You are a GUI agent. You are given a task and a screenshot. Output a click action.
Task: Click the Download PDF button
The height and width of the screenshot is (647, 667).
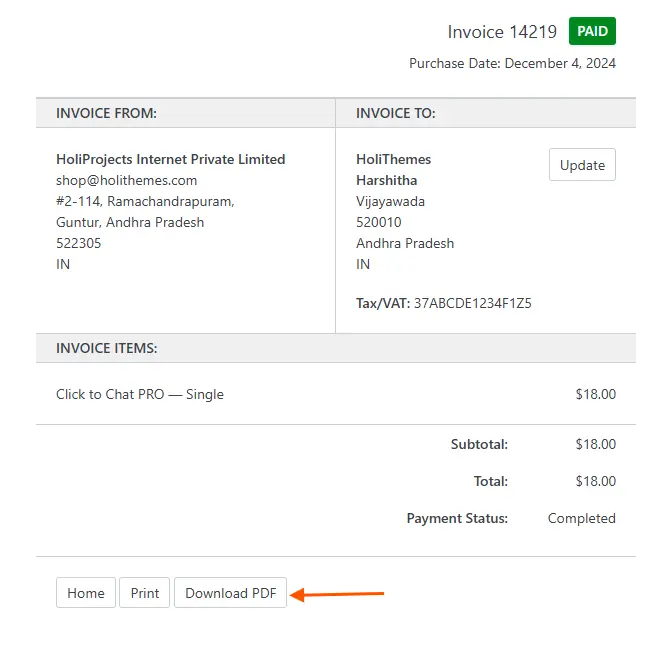[x=230, y=593]
